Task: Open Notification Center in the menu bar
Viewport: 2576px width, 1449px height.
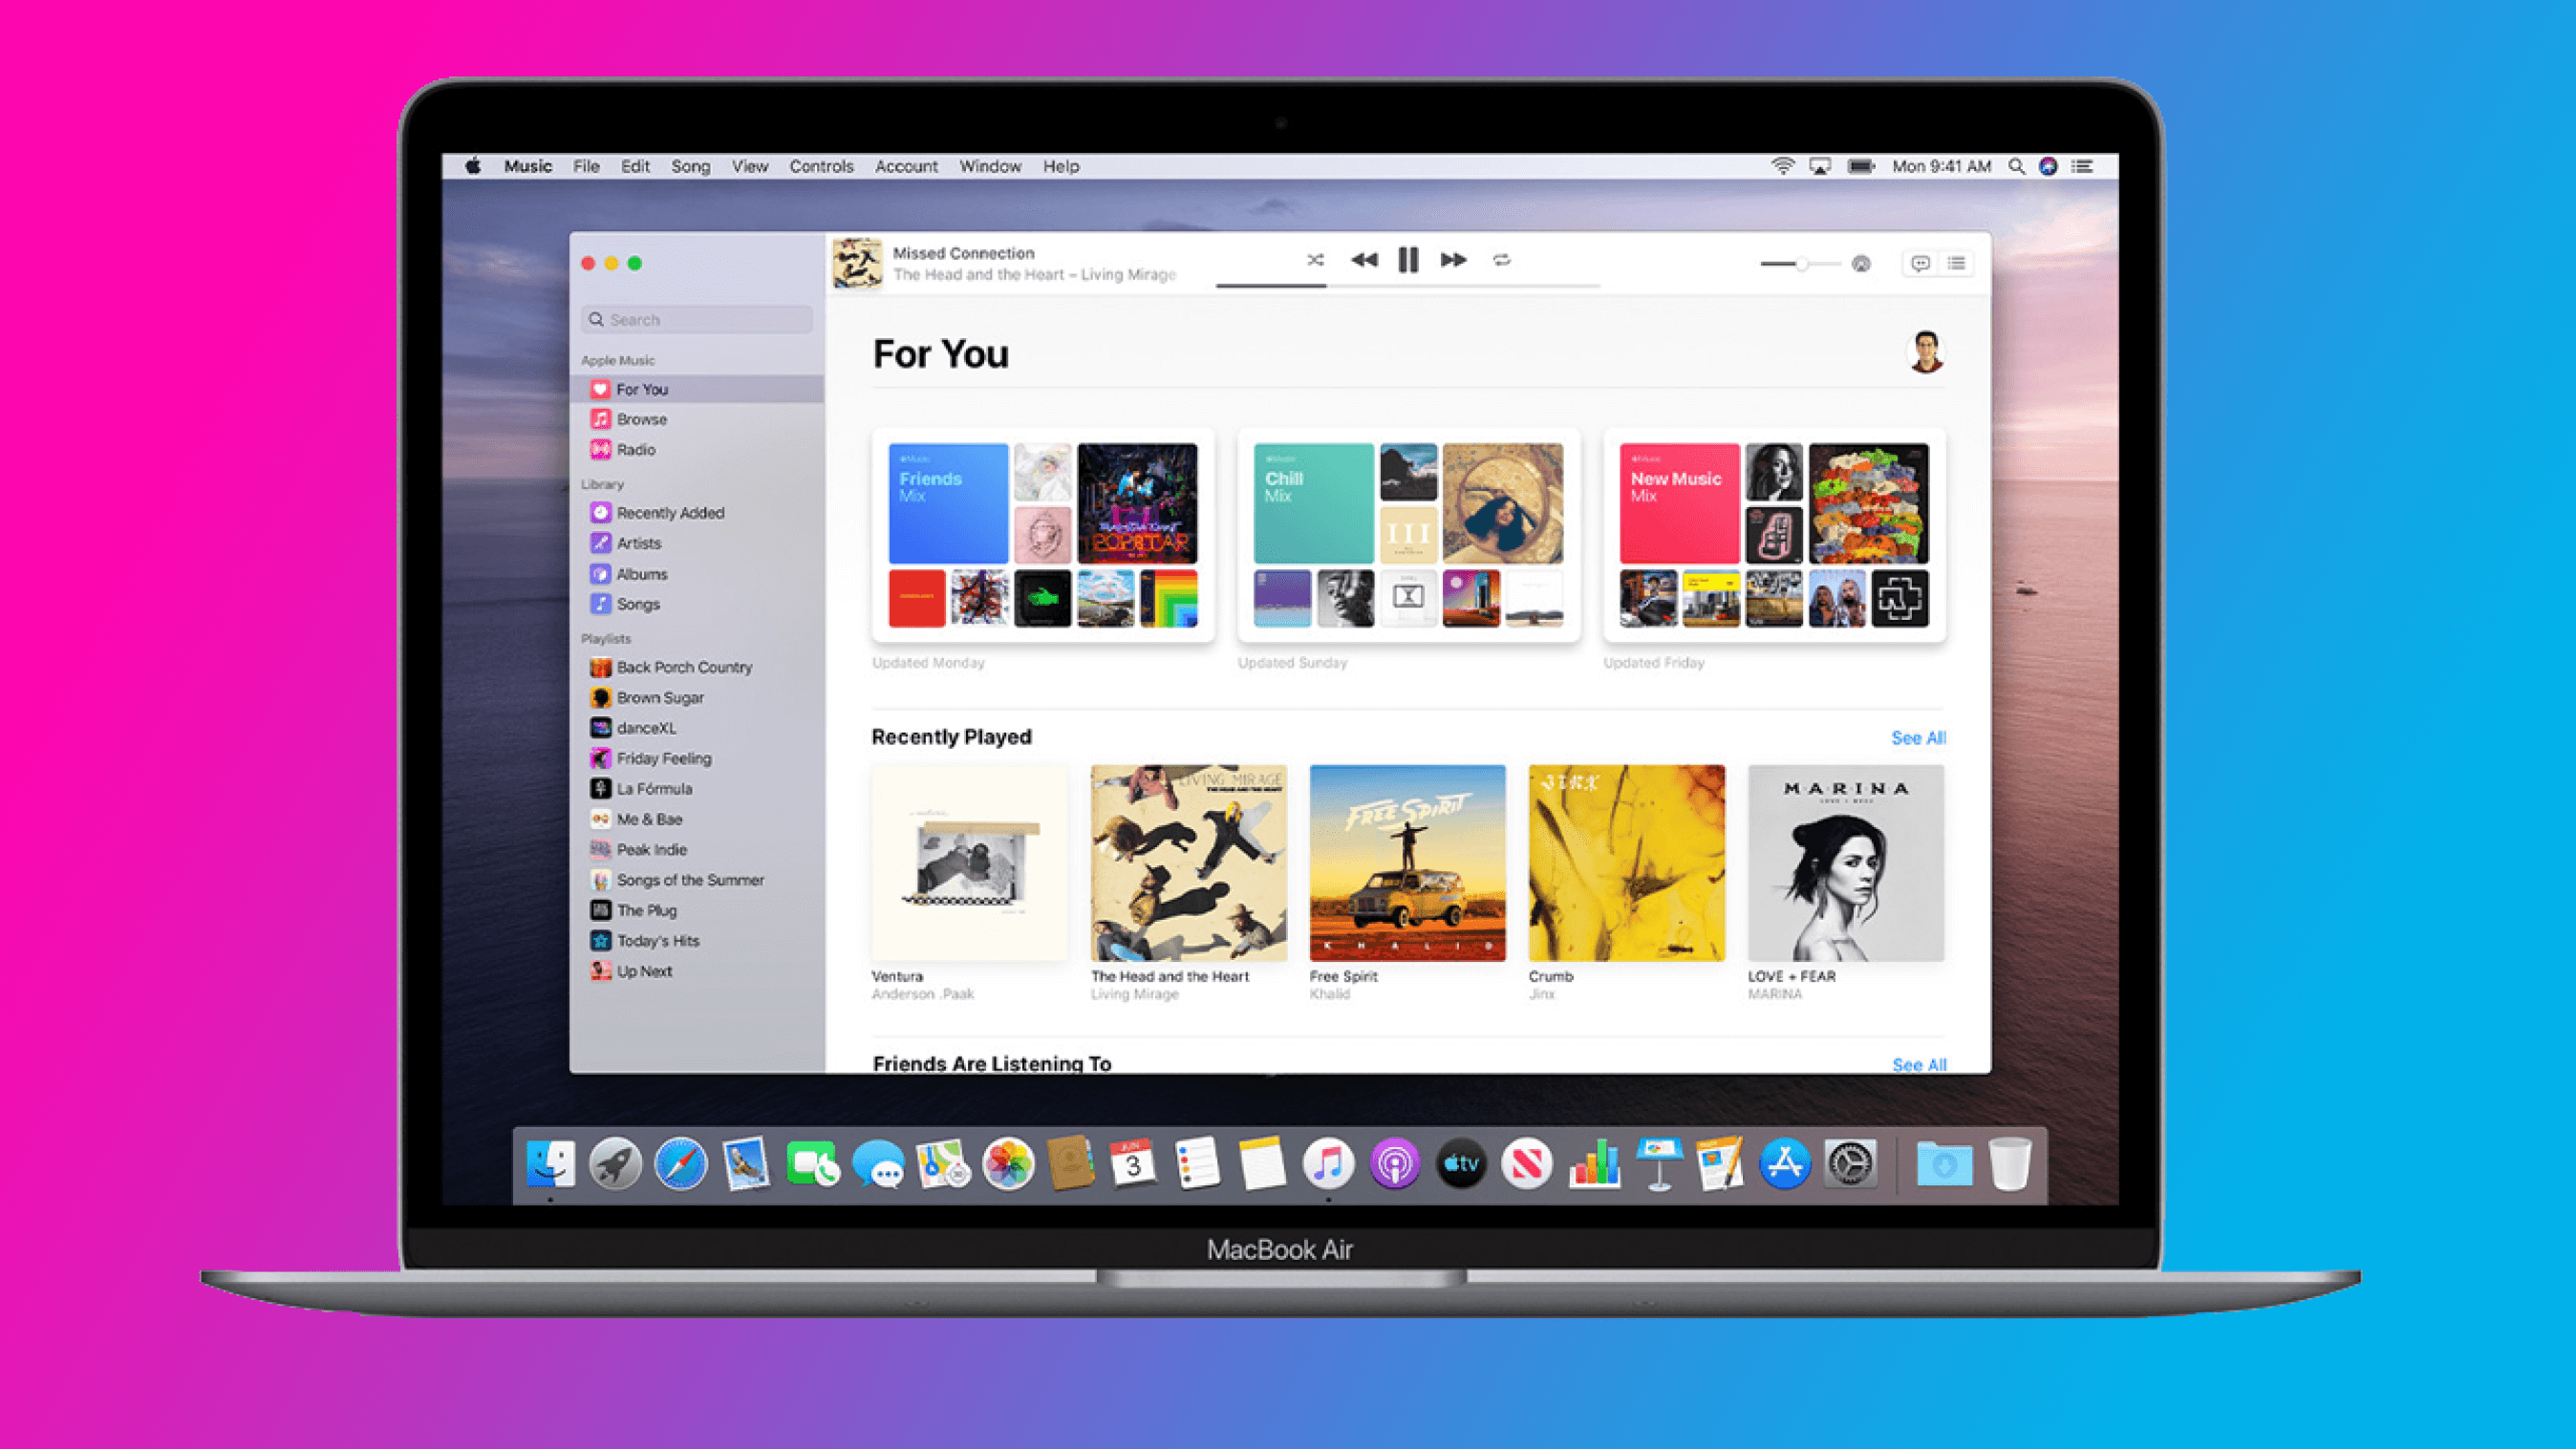Action: 2082,166
